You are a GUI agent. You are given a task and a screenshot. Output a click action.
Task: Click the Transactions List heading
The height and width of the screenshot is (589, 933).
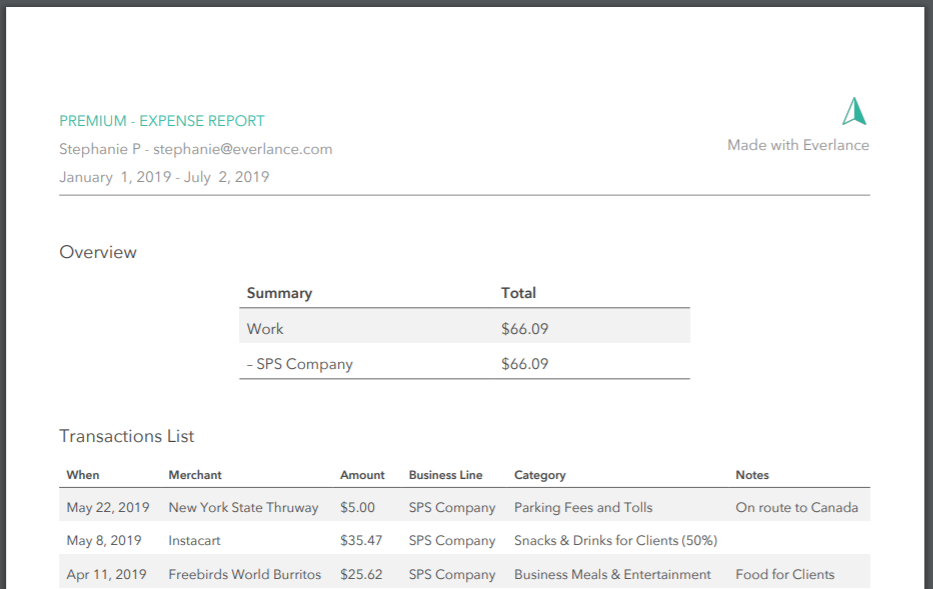pos(127,436)
